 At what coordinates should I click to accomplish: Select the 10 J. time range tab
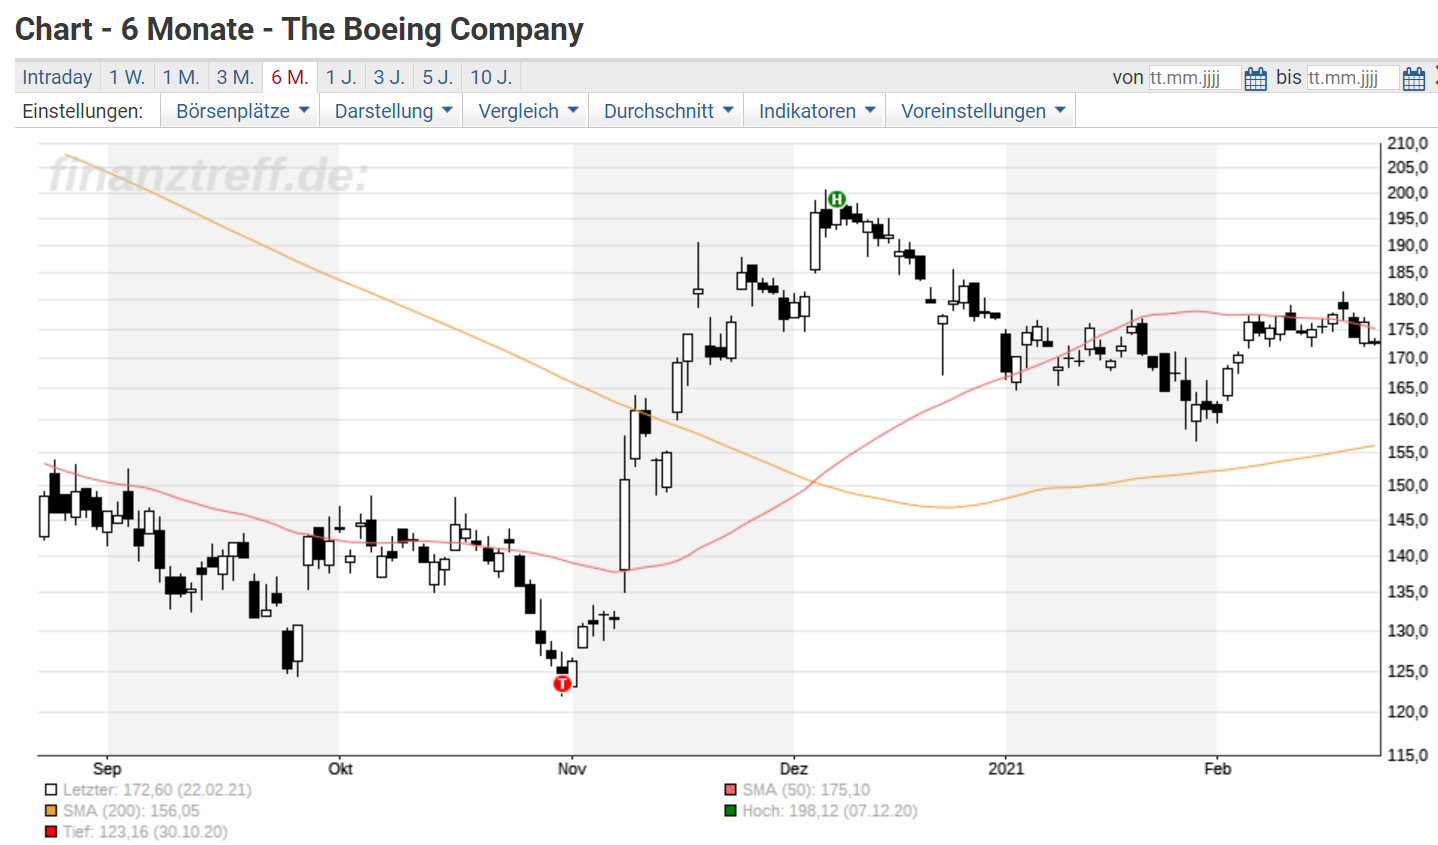491,77
